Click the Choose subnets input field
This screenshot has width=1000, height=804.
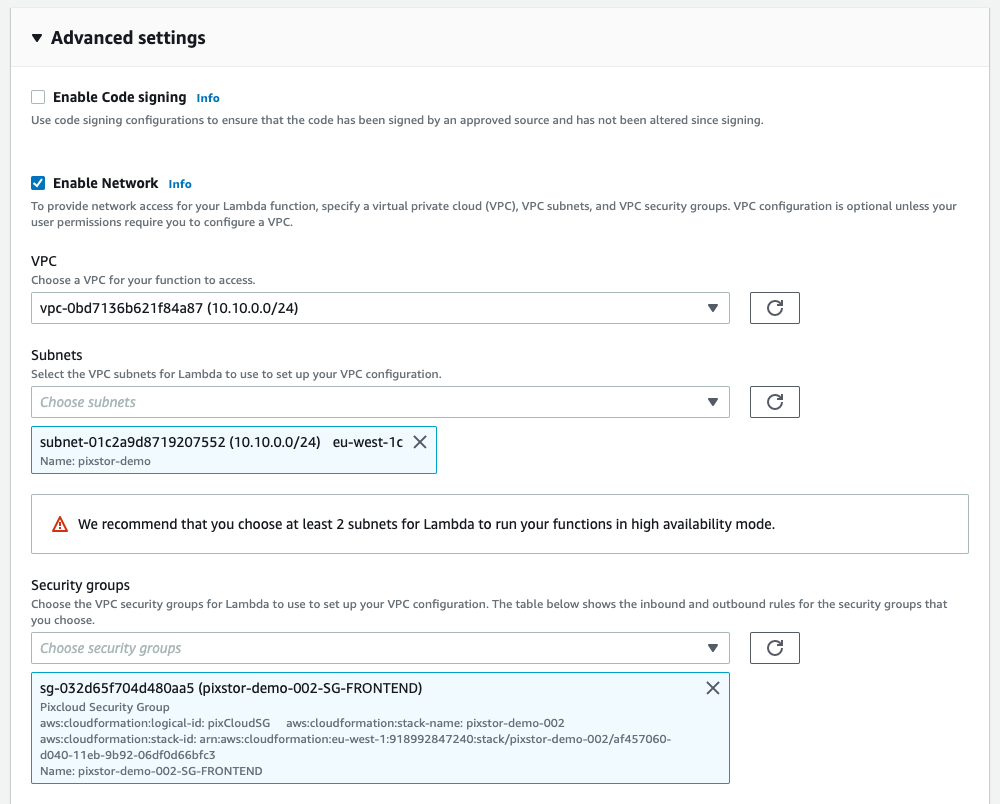(x=300, y=402)
